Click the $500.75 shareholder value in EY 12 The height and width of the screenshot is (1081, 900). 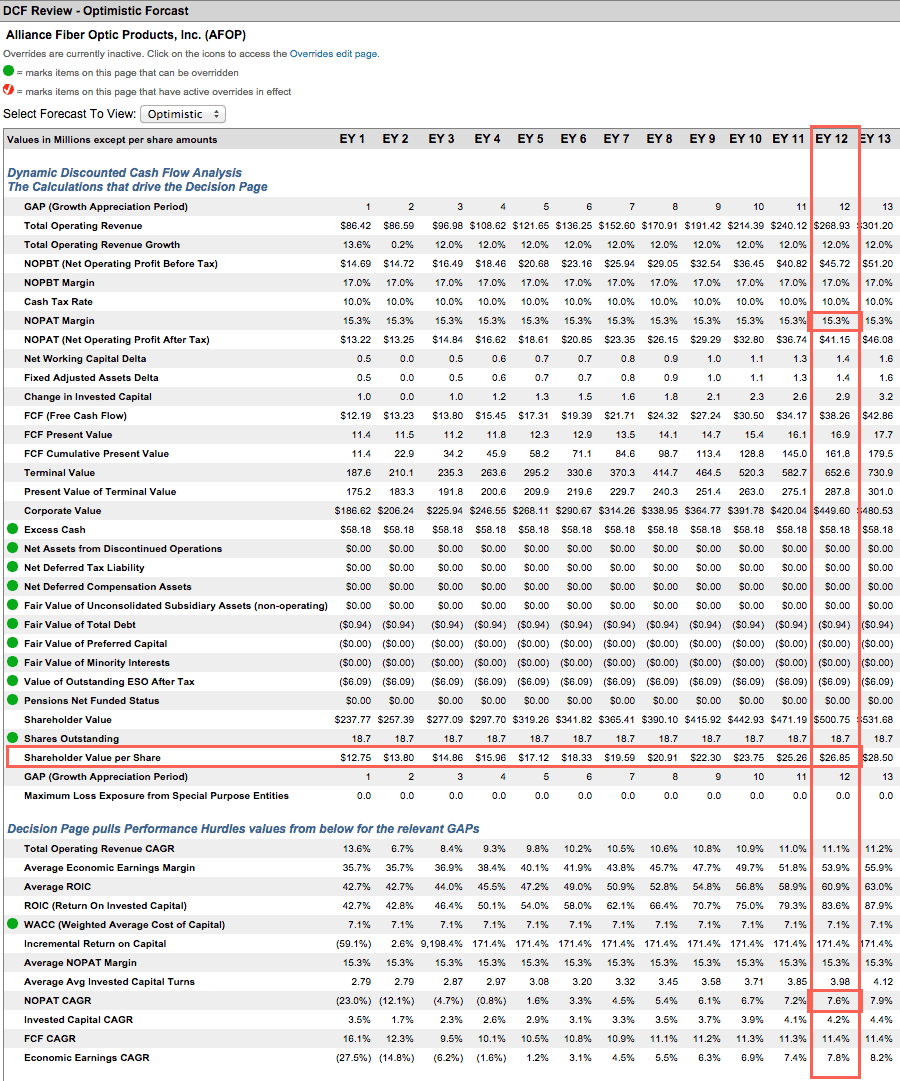click(832, 719)
